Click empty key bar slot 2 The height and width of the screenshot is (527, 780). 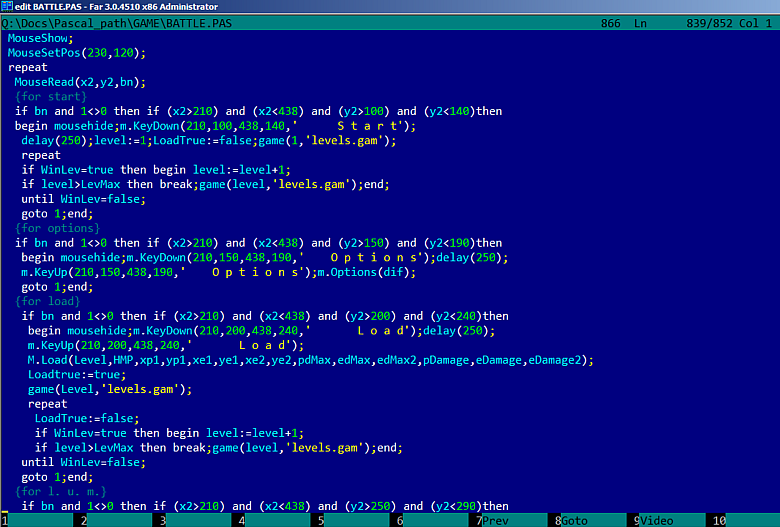click(116, 521)
